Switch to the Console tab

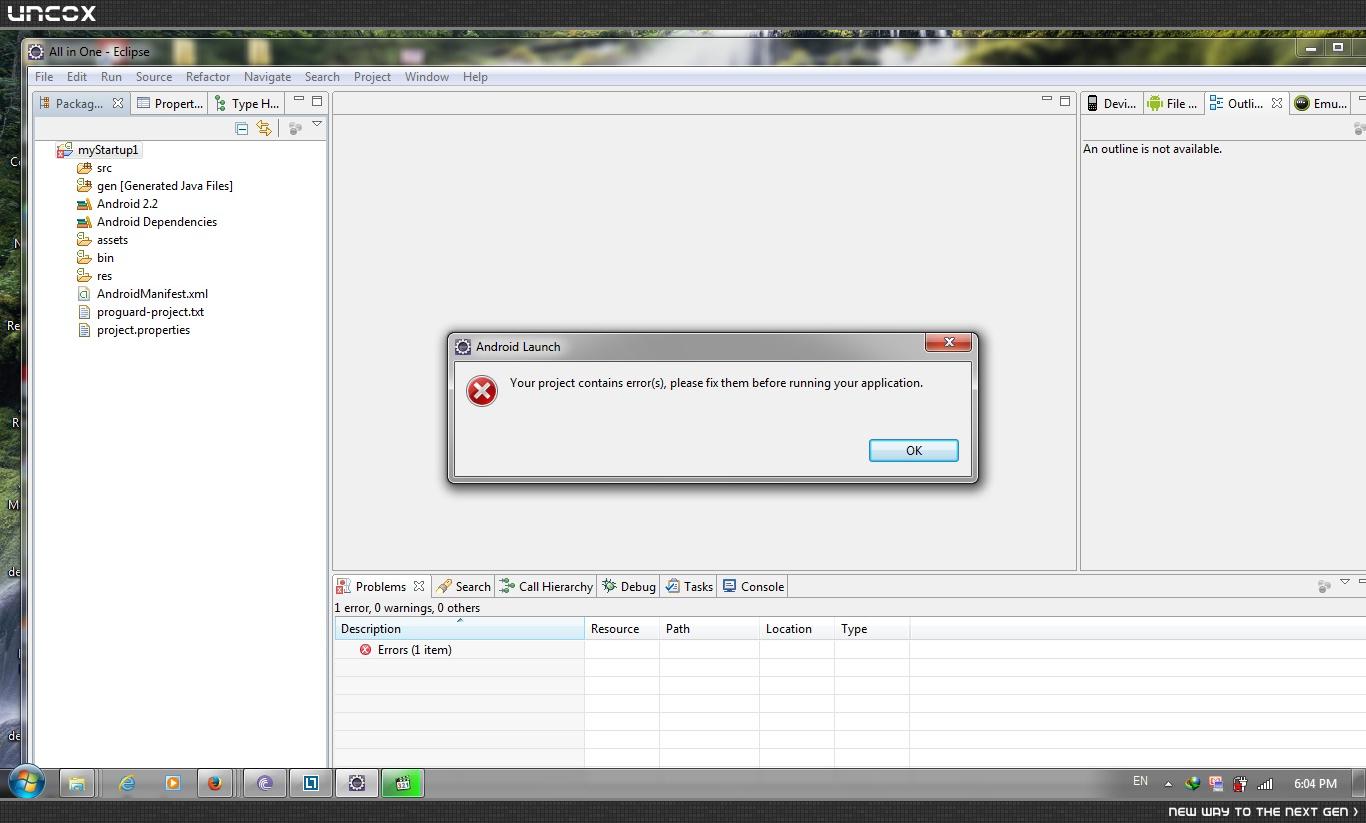(x=753, y=586)
